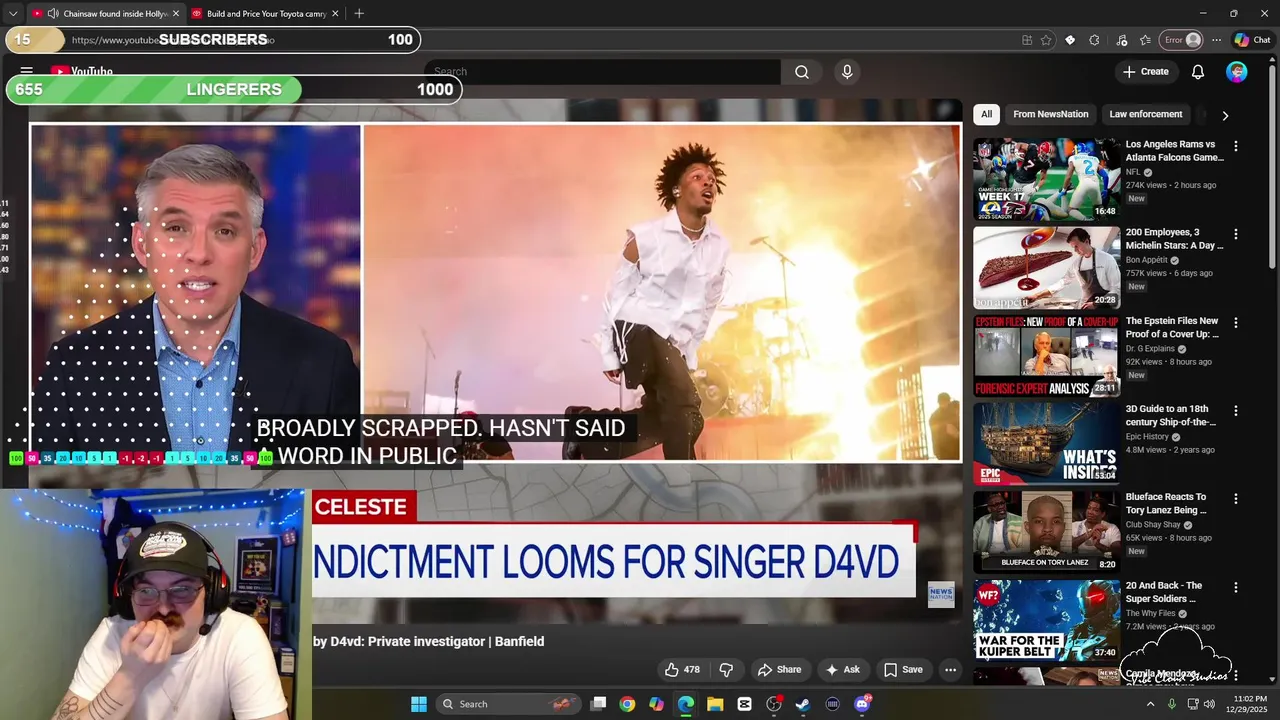The width and height of the screenshot is (1280, 720).
Task: Open a new browser tab
Action: [359, 13]
